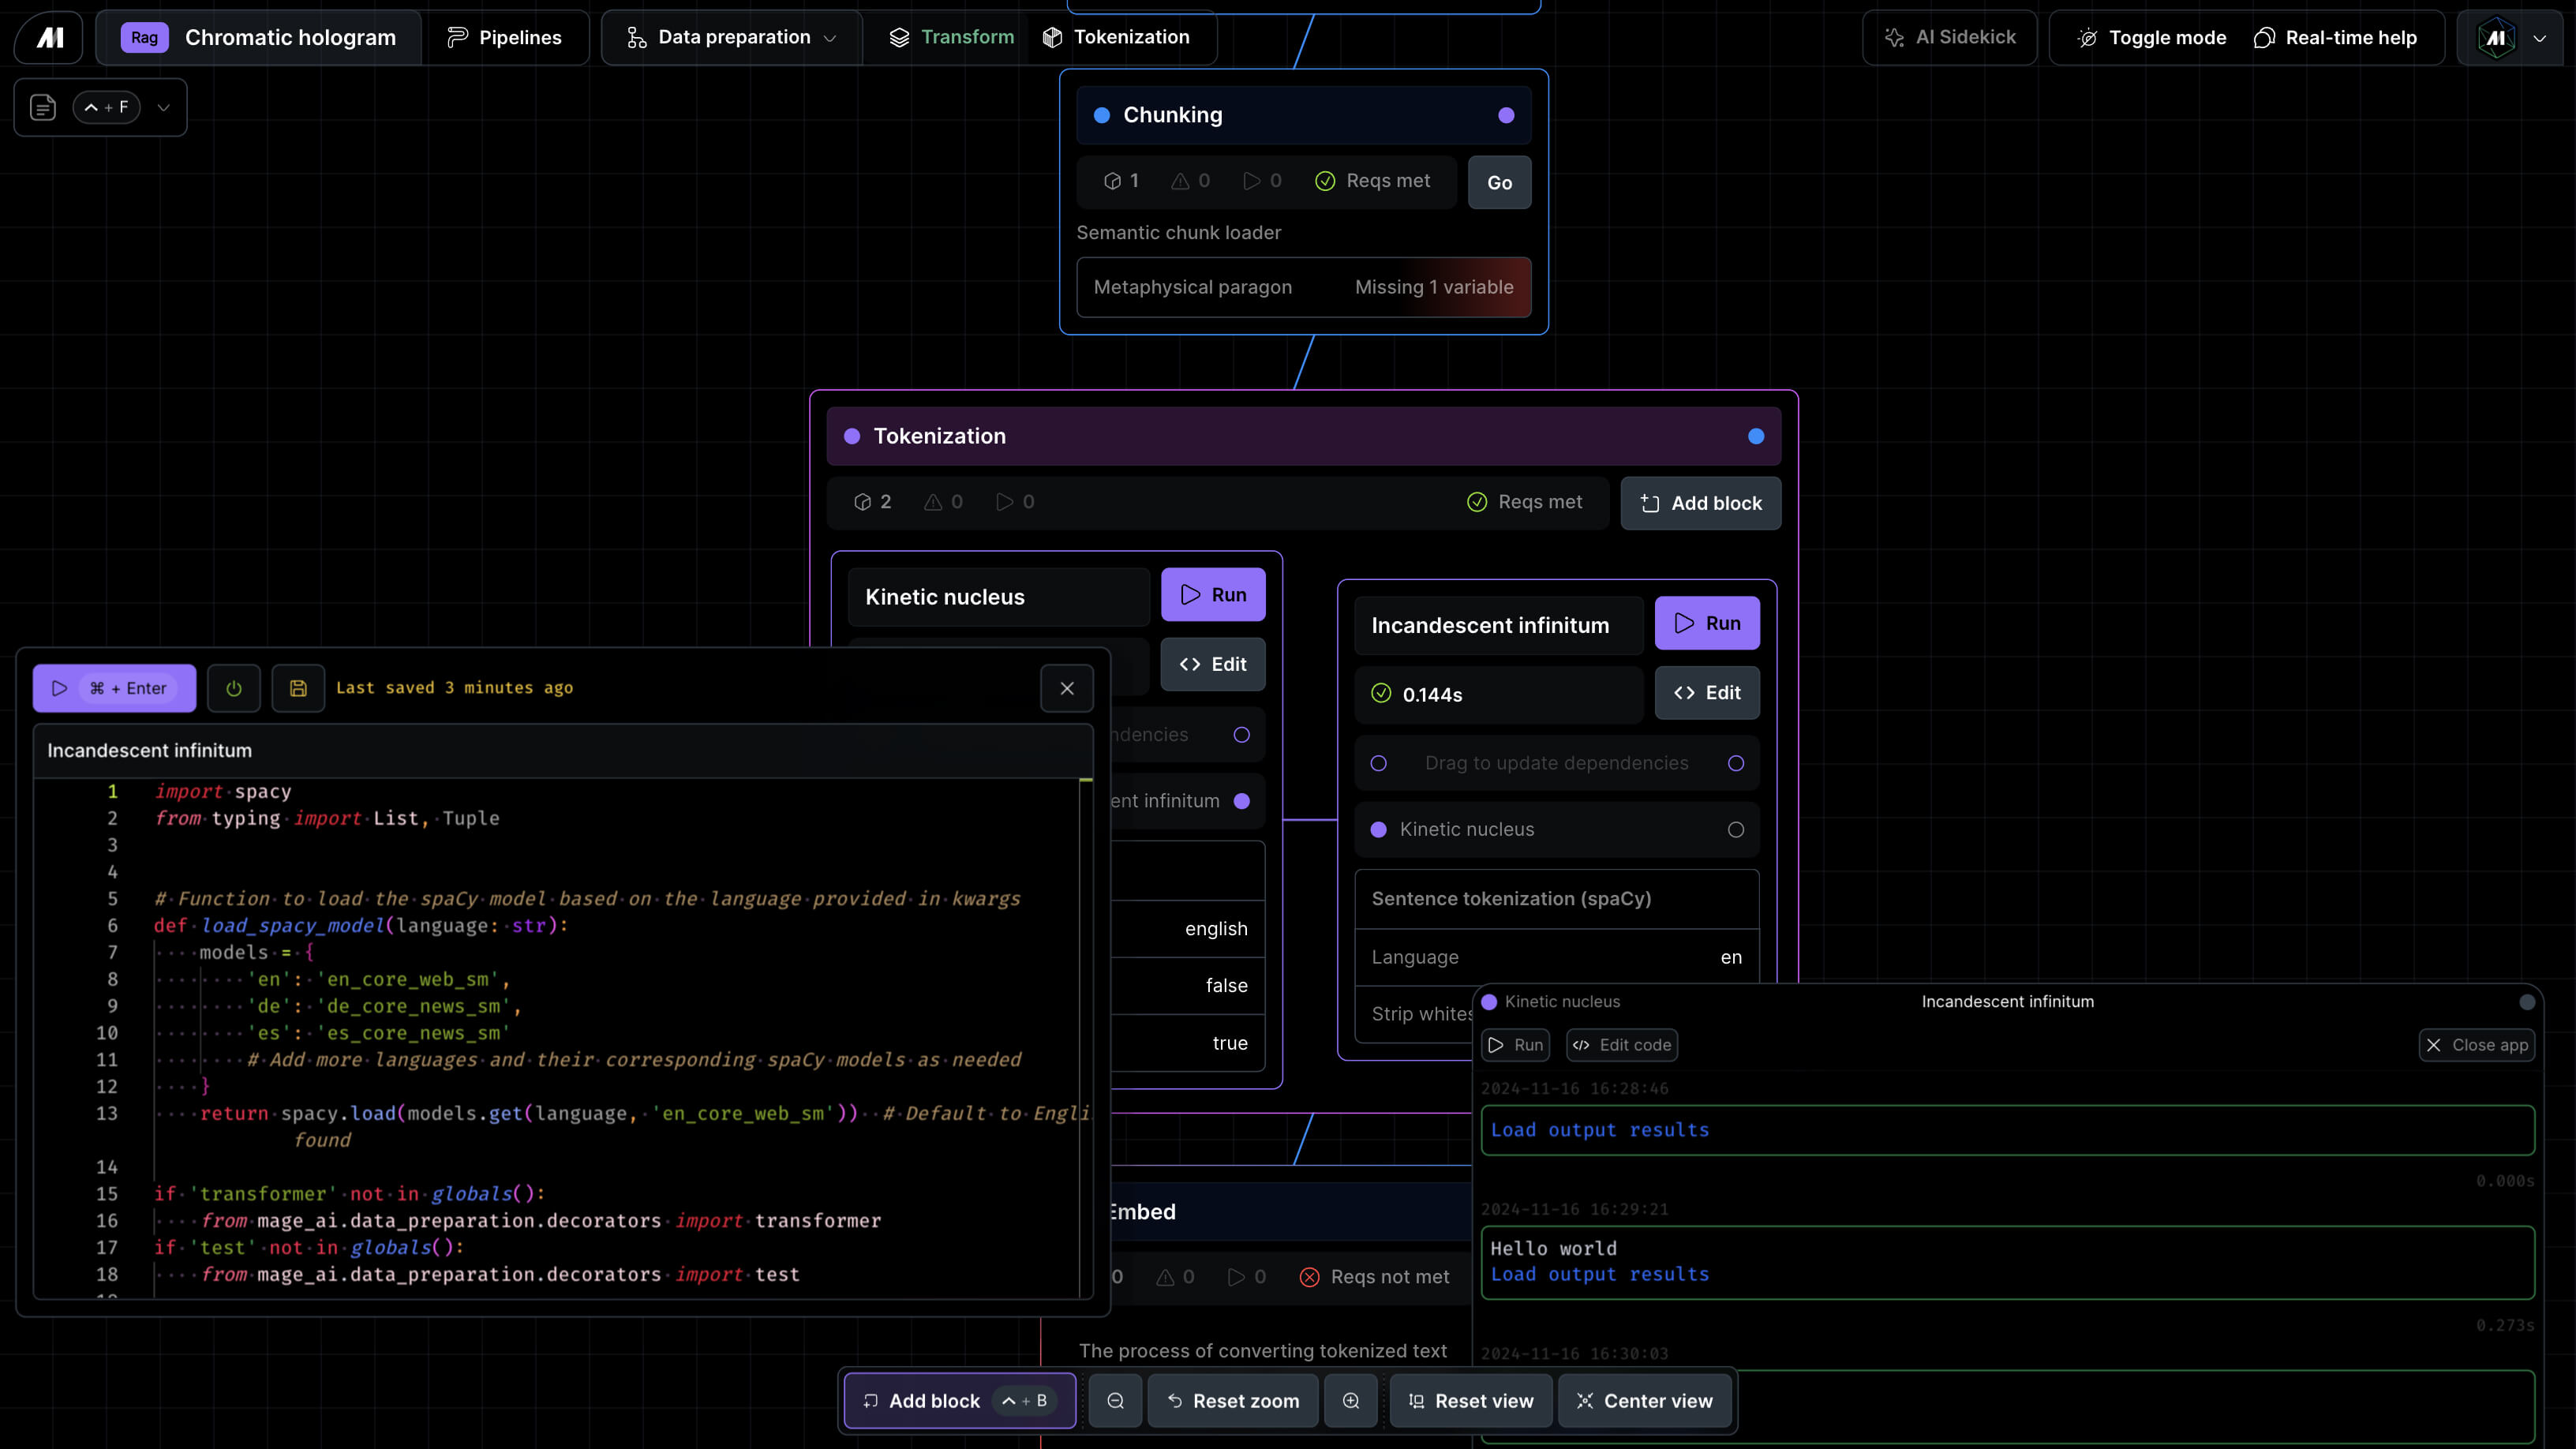2576x1449 pixels.
Task: Click Edit code in output panel
Action: coord(1622,1045)
